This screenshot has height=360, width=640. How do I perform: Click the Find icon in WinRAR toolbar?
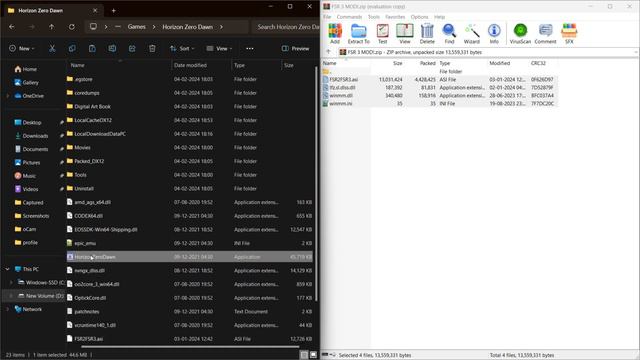point(449,33)
